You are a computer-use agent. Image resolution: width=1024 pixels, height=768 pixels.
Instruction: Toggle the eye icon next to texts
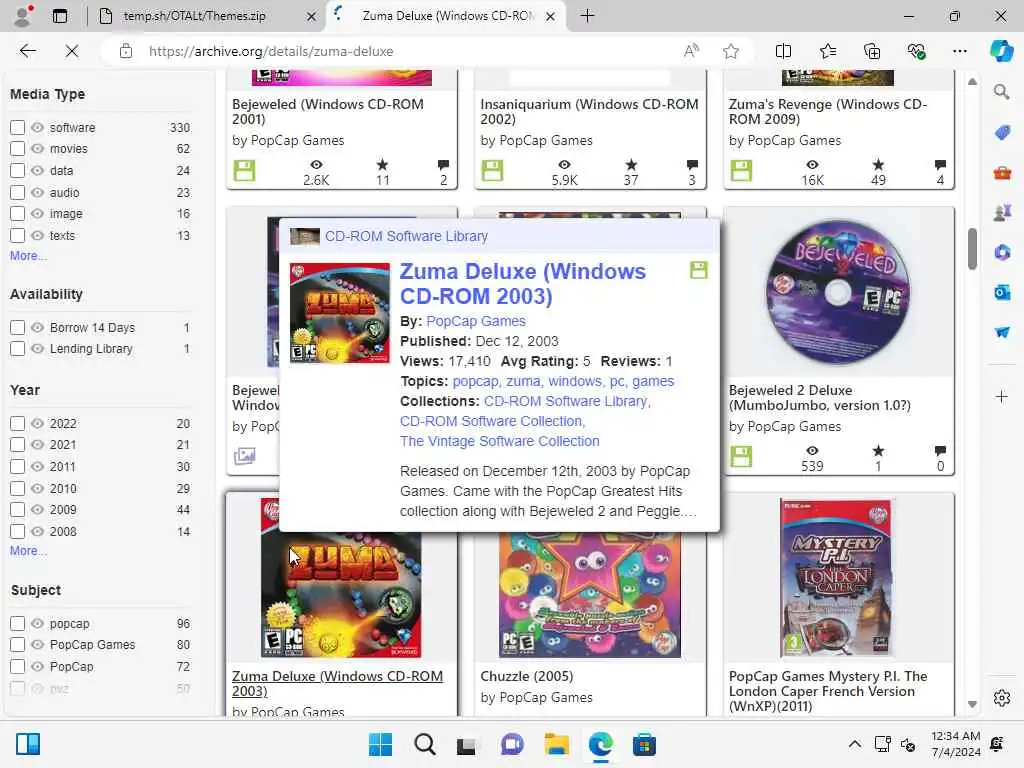38,235
